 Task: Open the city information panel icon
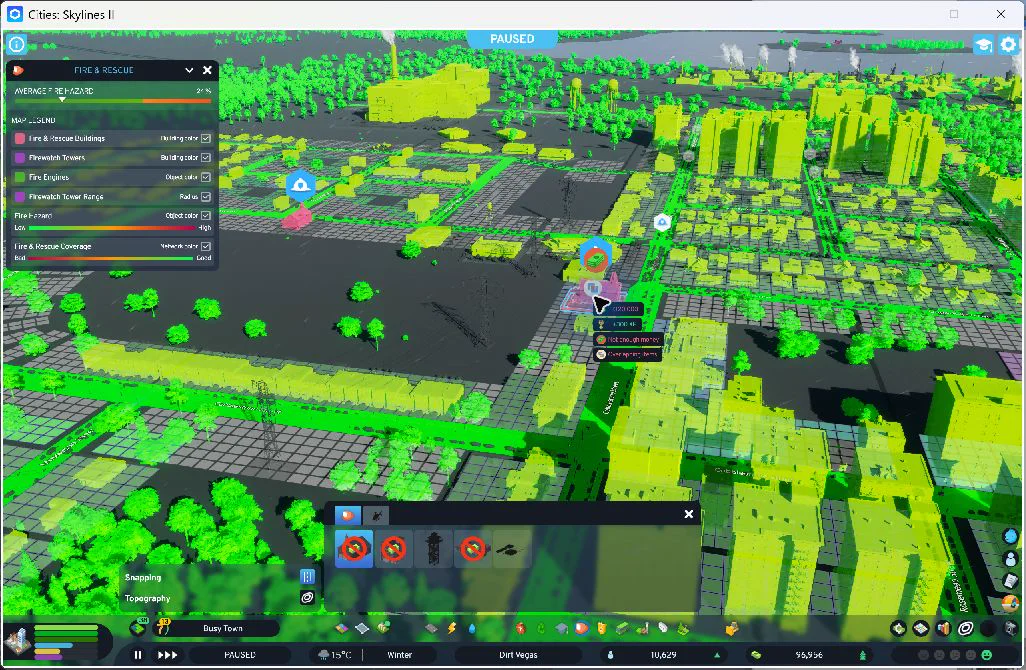[x=16, y=44]
